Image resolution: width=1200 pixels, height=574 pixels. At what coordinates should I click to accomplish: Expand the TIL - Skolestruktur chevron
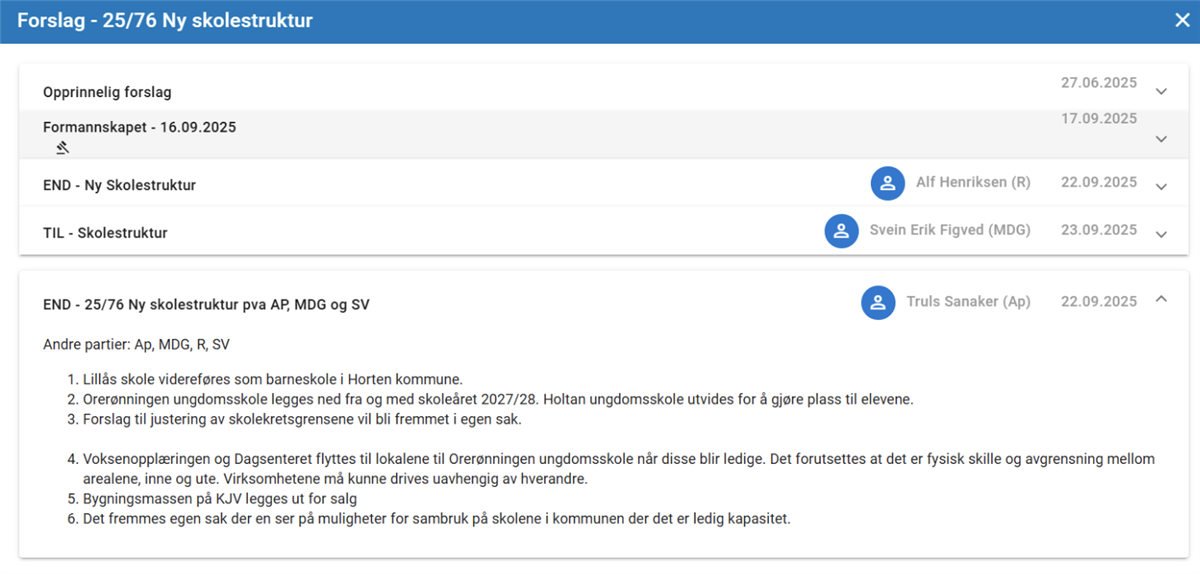tap(1161, 234)
